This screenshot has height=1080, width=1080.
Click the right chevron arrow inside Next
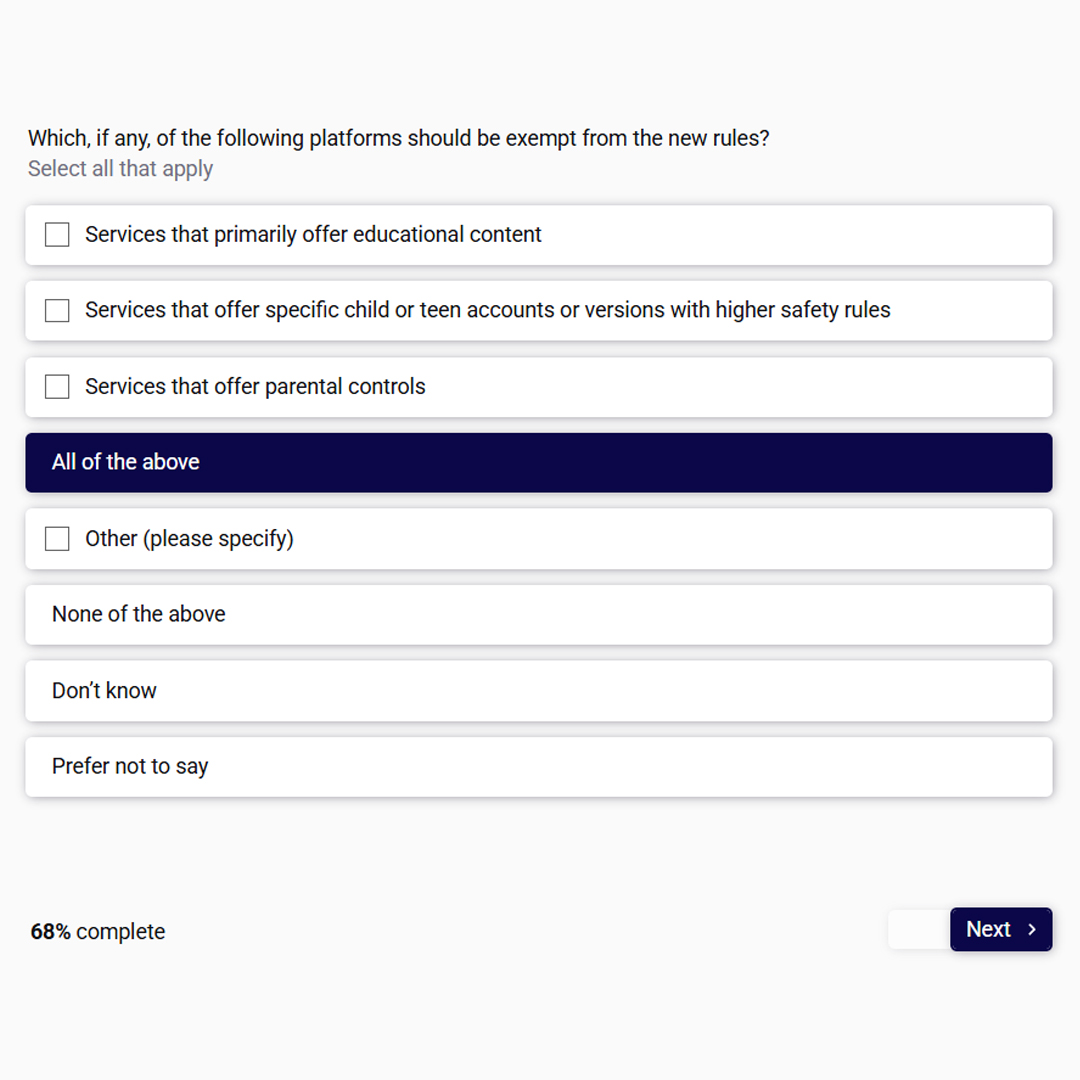(1032, 929)
